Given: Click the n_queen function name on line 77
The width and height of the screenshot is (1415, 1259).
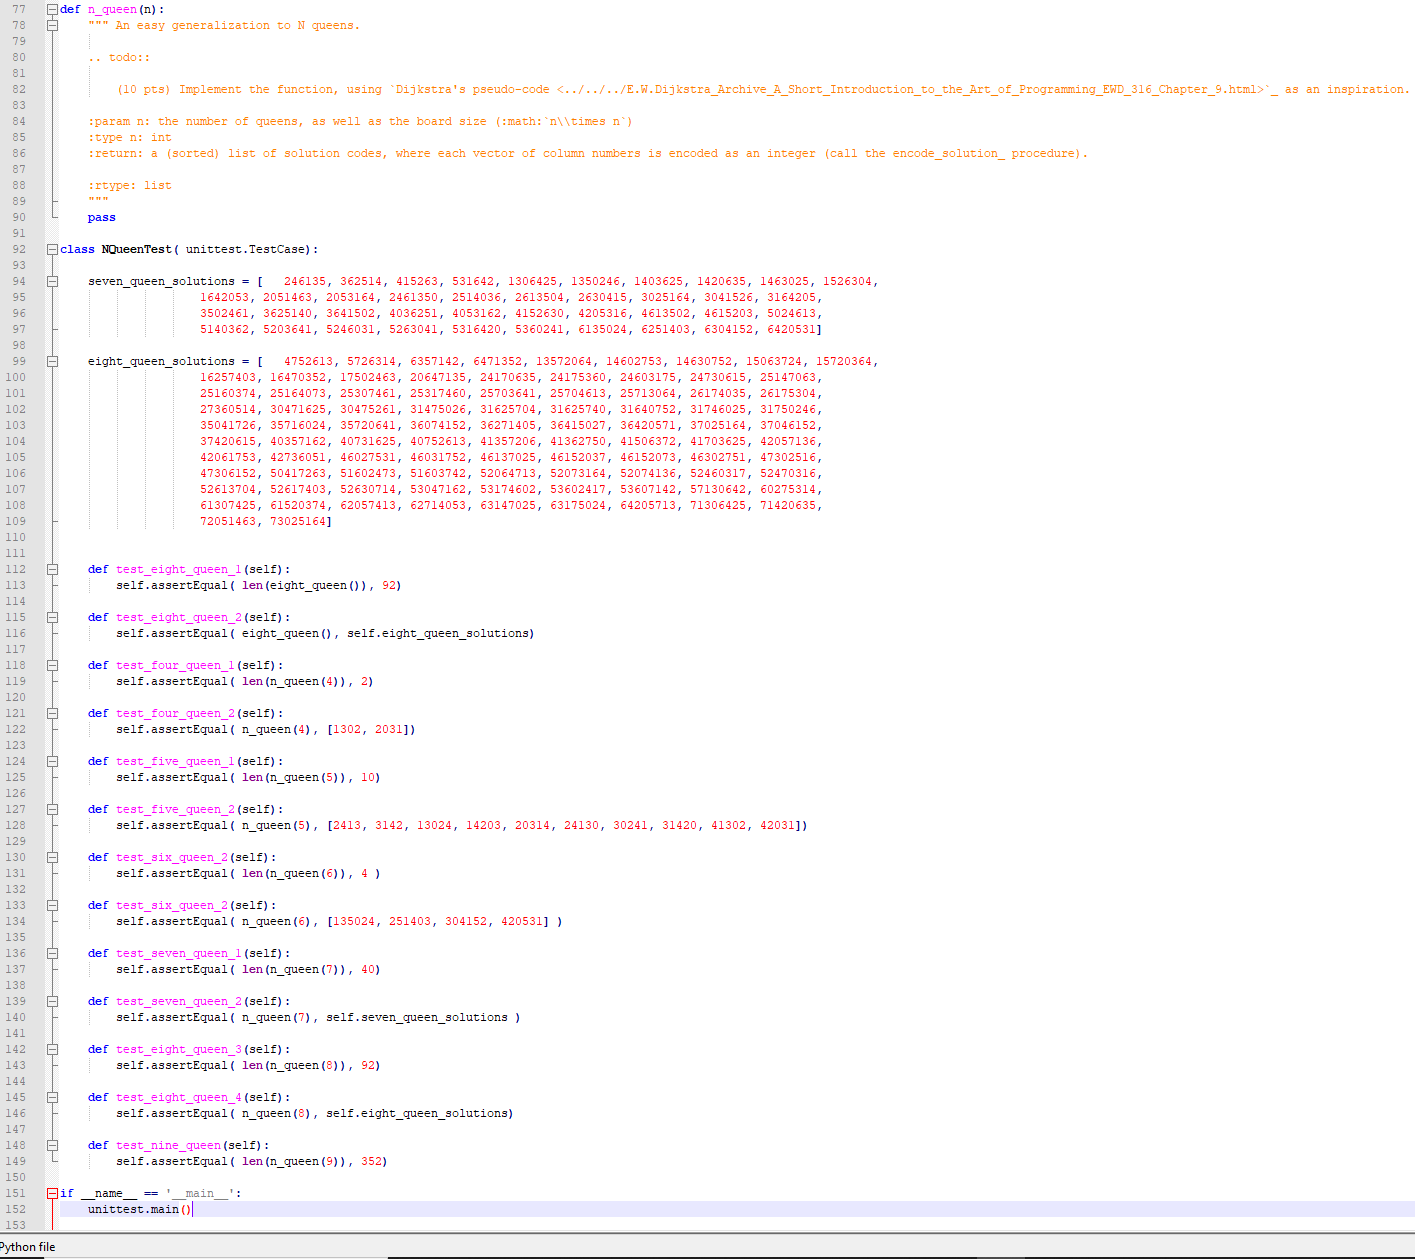Looking at the screenshot, I should coord(112,9).
